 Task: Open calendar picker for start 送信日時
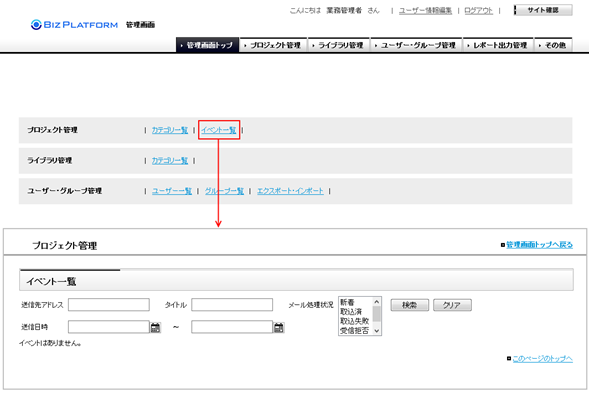point(156,327)
